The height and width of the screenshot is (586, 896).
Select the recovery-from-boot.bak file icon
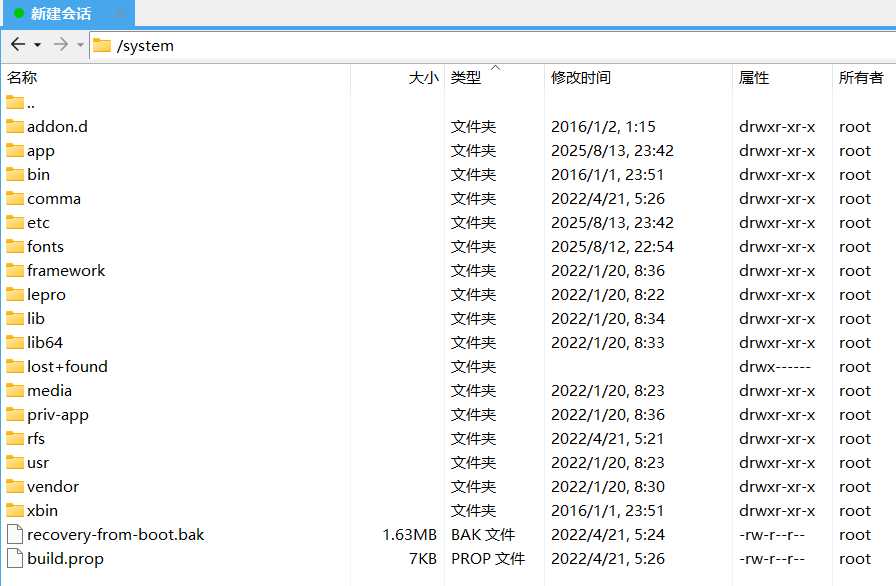point(15,534)
